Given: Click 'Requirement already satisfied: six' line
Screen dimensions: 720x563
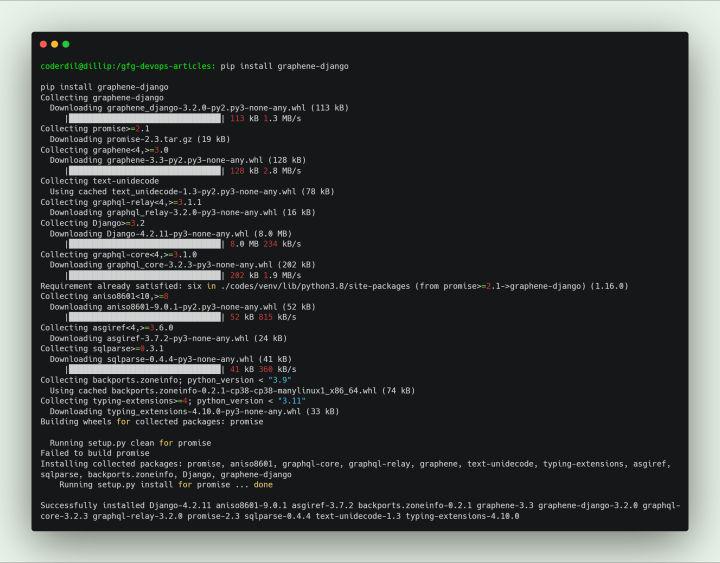Looking at the screenshot, I should tap(334, 286).
